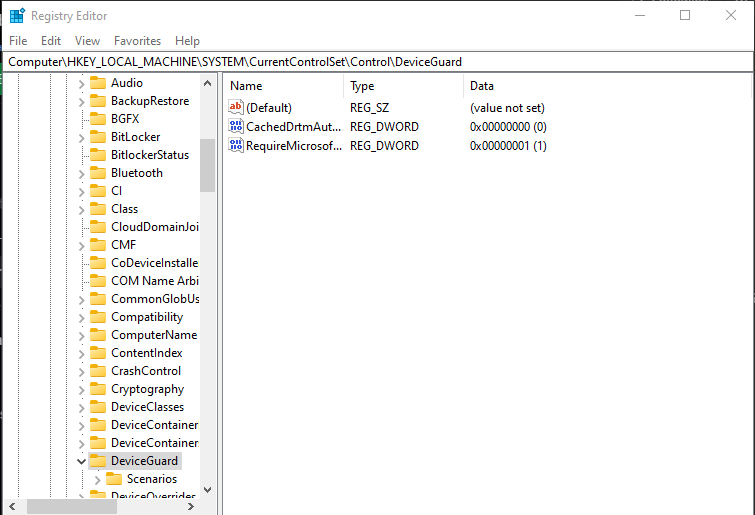The height and width of the screenshot is (515, 755).
Task: Select the Cryptography folder icon
Action: (98, 388)
